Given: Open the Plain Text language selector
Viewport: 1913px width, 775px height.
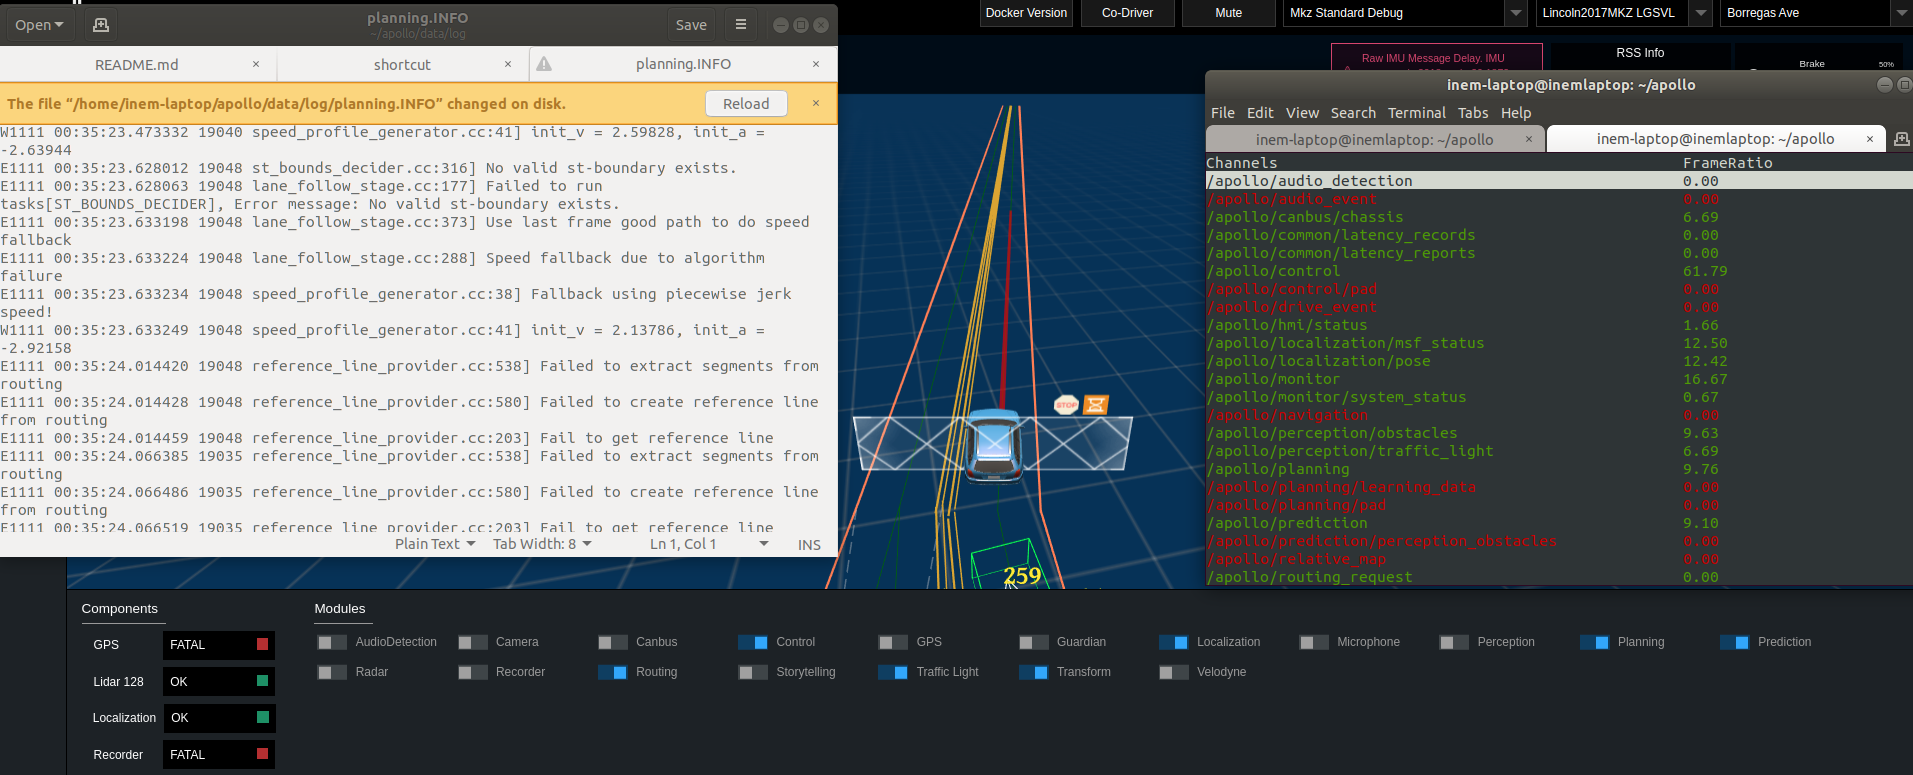Looking at the screenshot, I should (x=435, y=544).
